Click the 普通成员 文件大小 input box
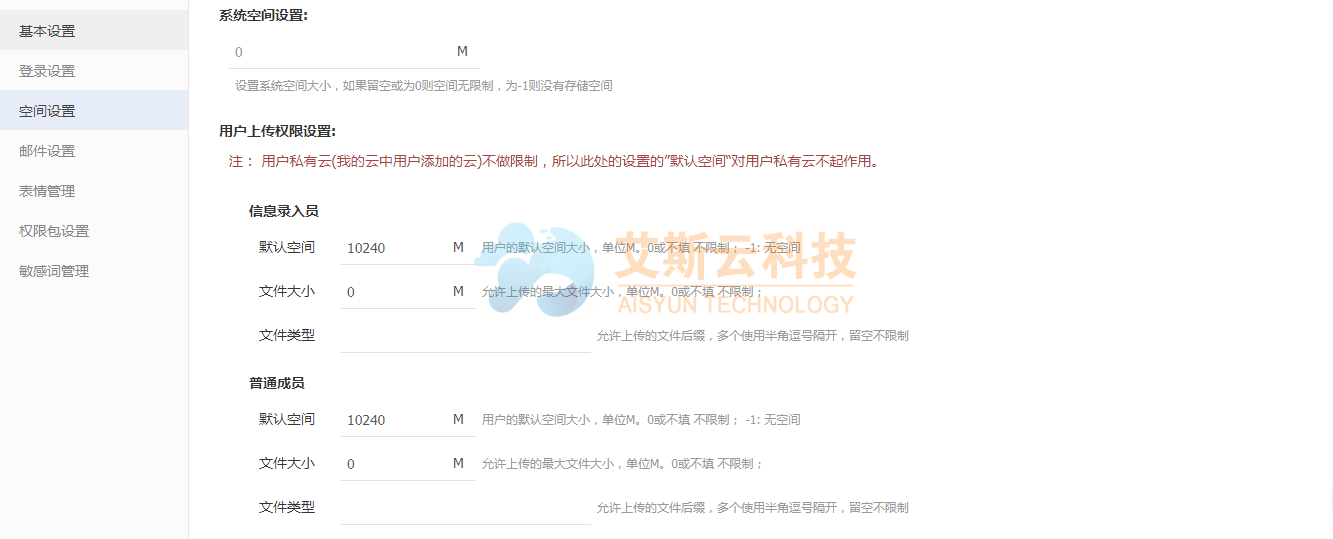Image resolution: width=1333 pixels, height=539 pixels. click(x=395, y=464)
